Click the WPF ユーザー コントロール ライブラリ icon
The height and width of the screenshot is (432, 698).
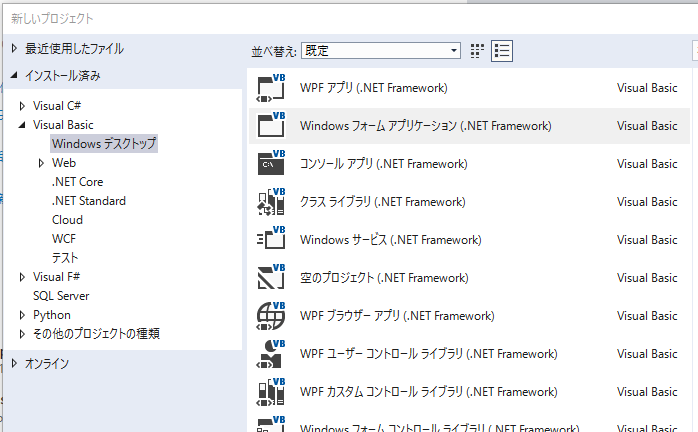tap(272, 354)
